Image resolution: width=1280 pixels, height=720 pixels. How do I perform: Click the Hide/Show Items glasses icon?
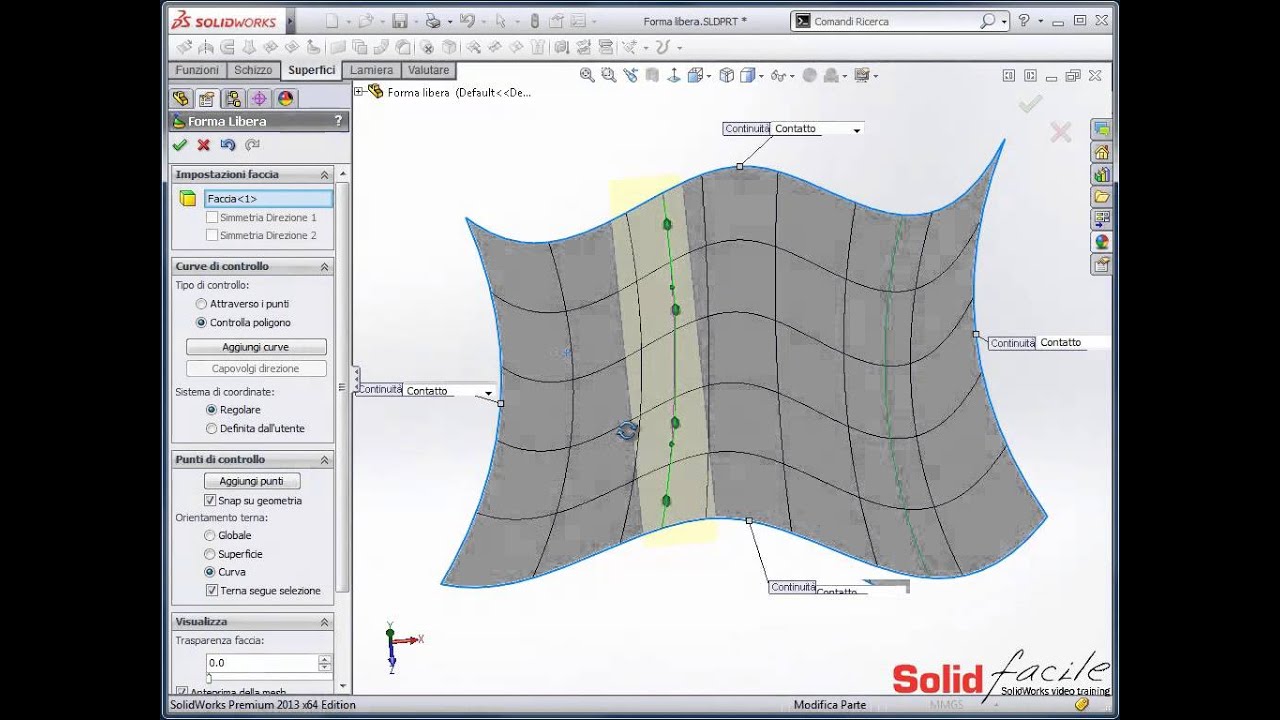(778, 75)
